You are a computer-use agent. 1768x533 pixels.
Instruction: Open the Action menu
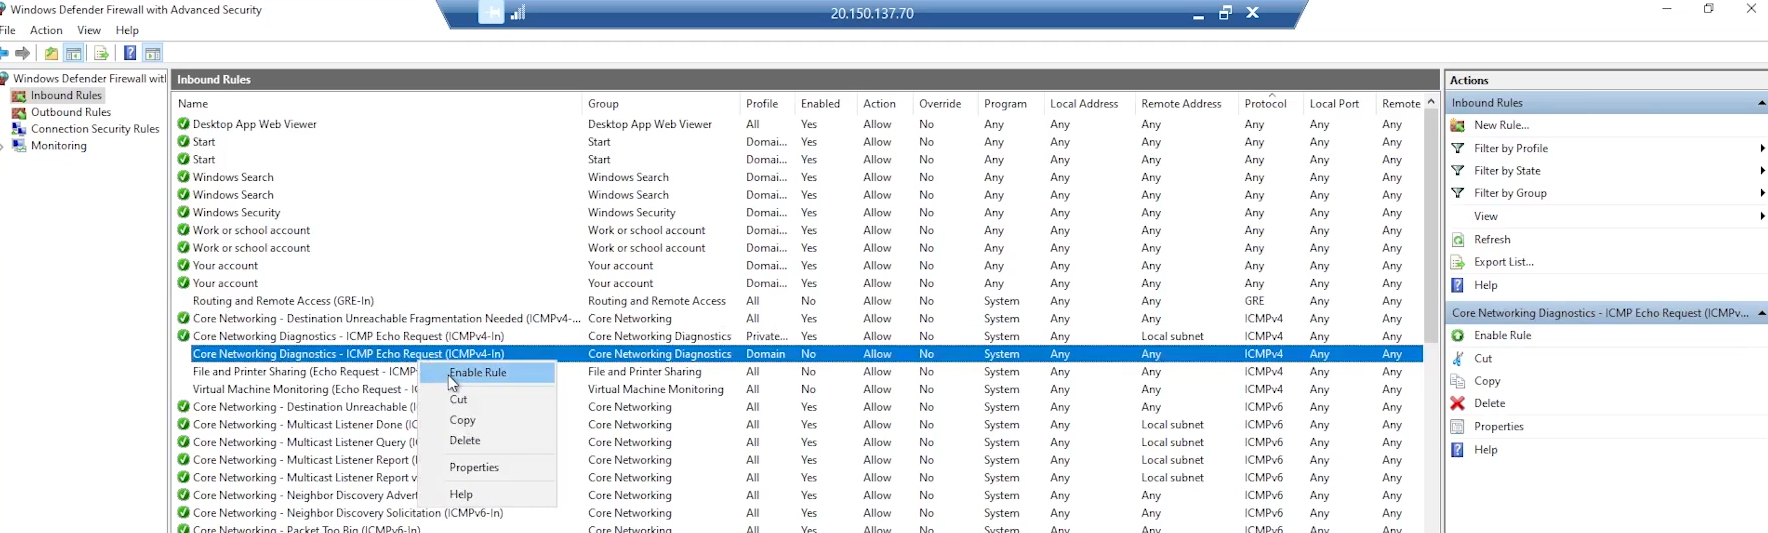46,30
